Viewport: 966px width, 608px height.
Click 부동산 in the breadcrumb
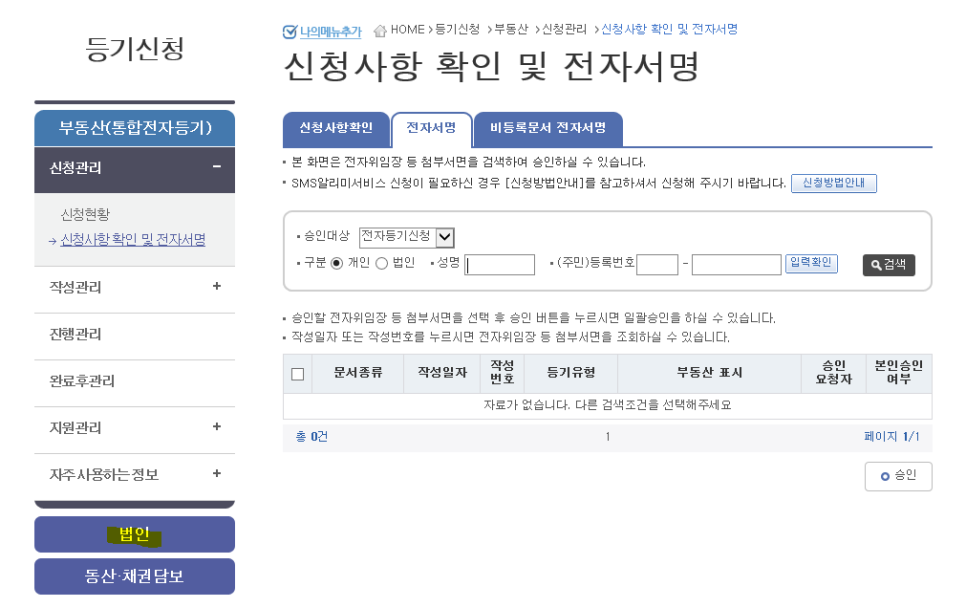511,30
